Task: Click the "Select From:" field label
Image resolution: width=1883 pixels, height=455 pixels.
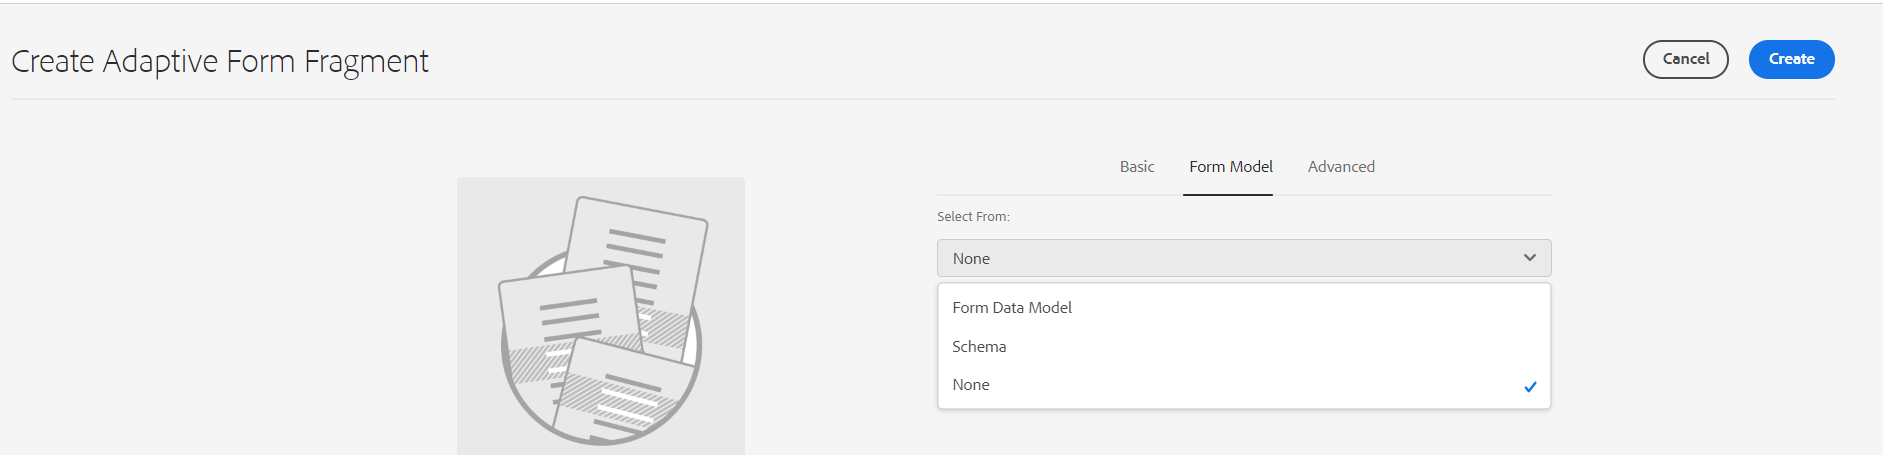Action: click(x=973, y=217)
